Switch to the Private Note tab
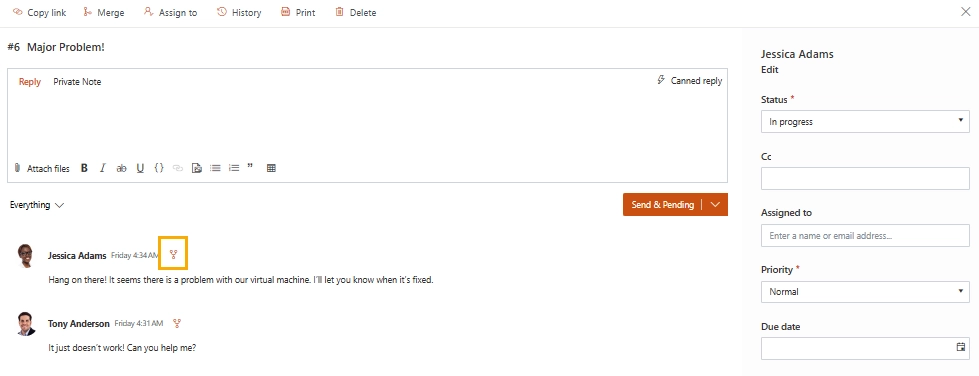The image size is (979, 376). tap(77, 82)
